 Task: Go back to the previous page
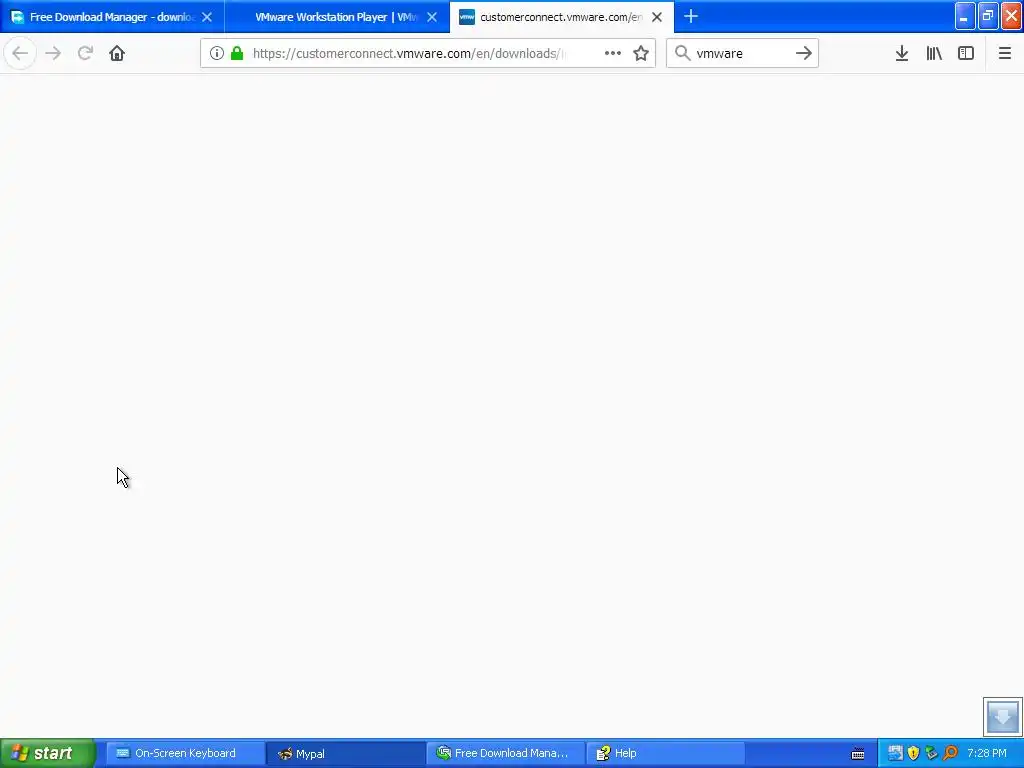coord(20,54)
